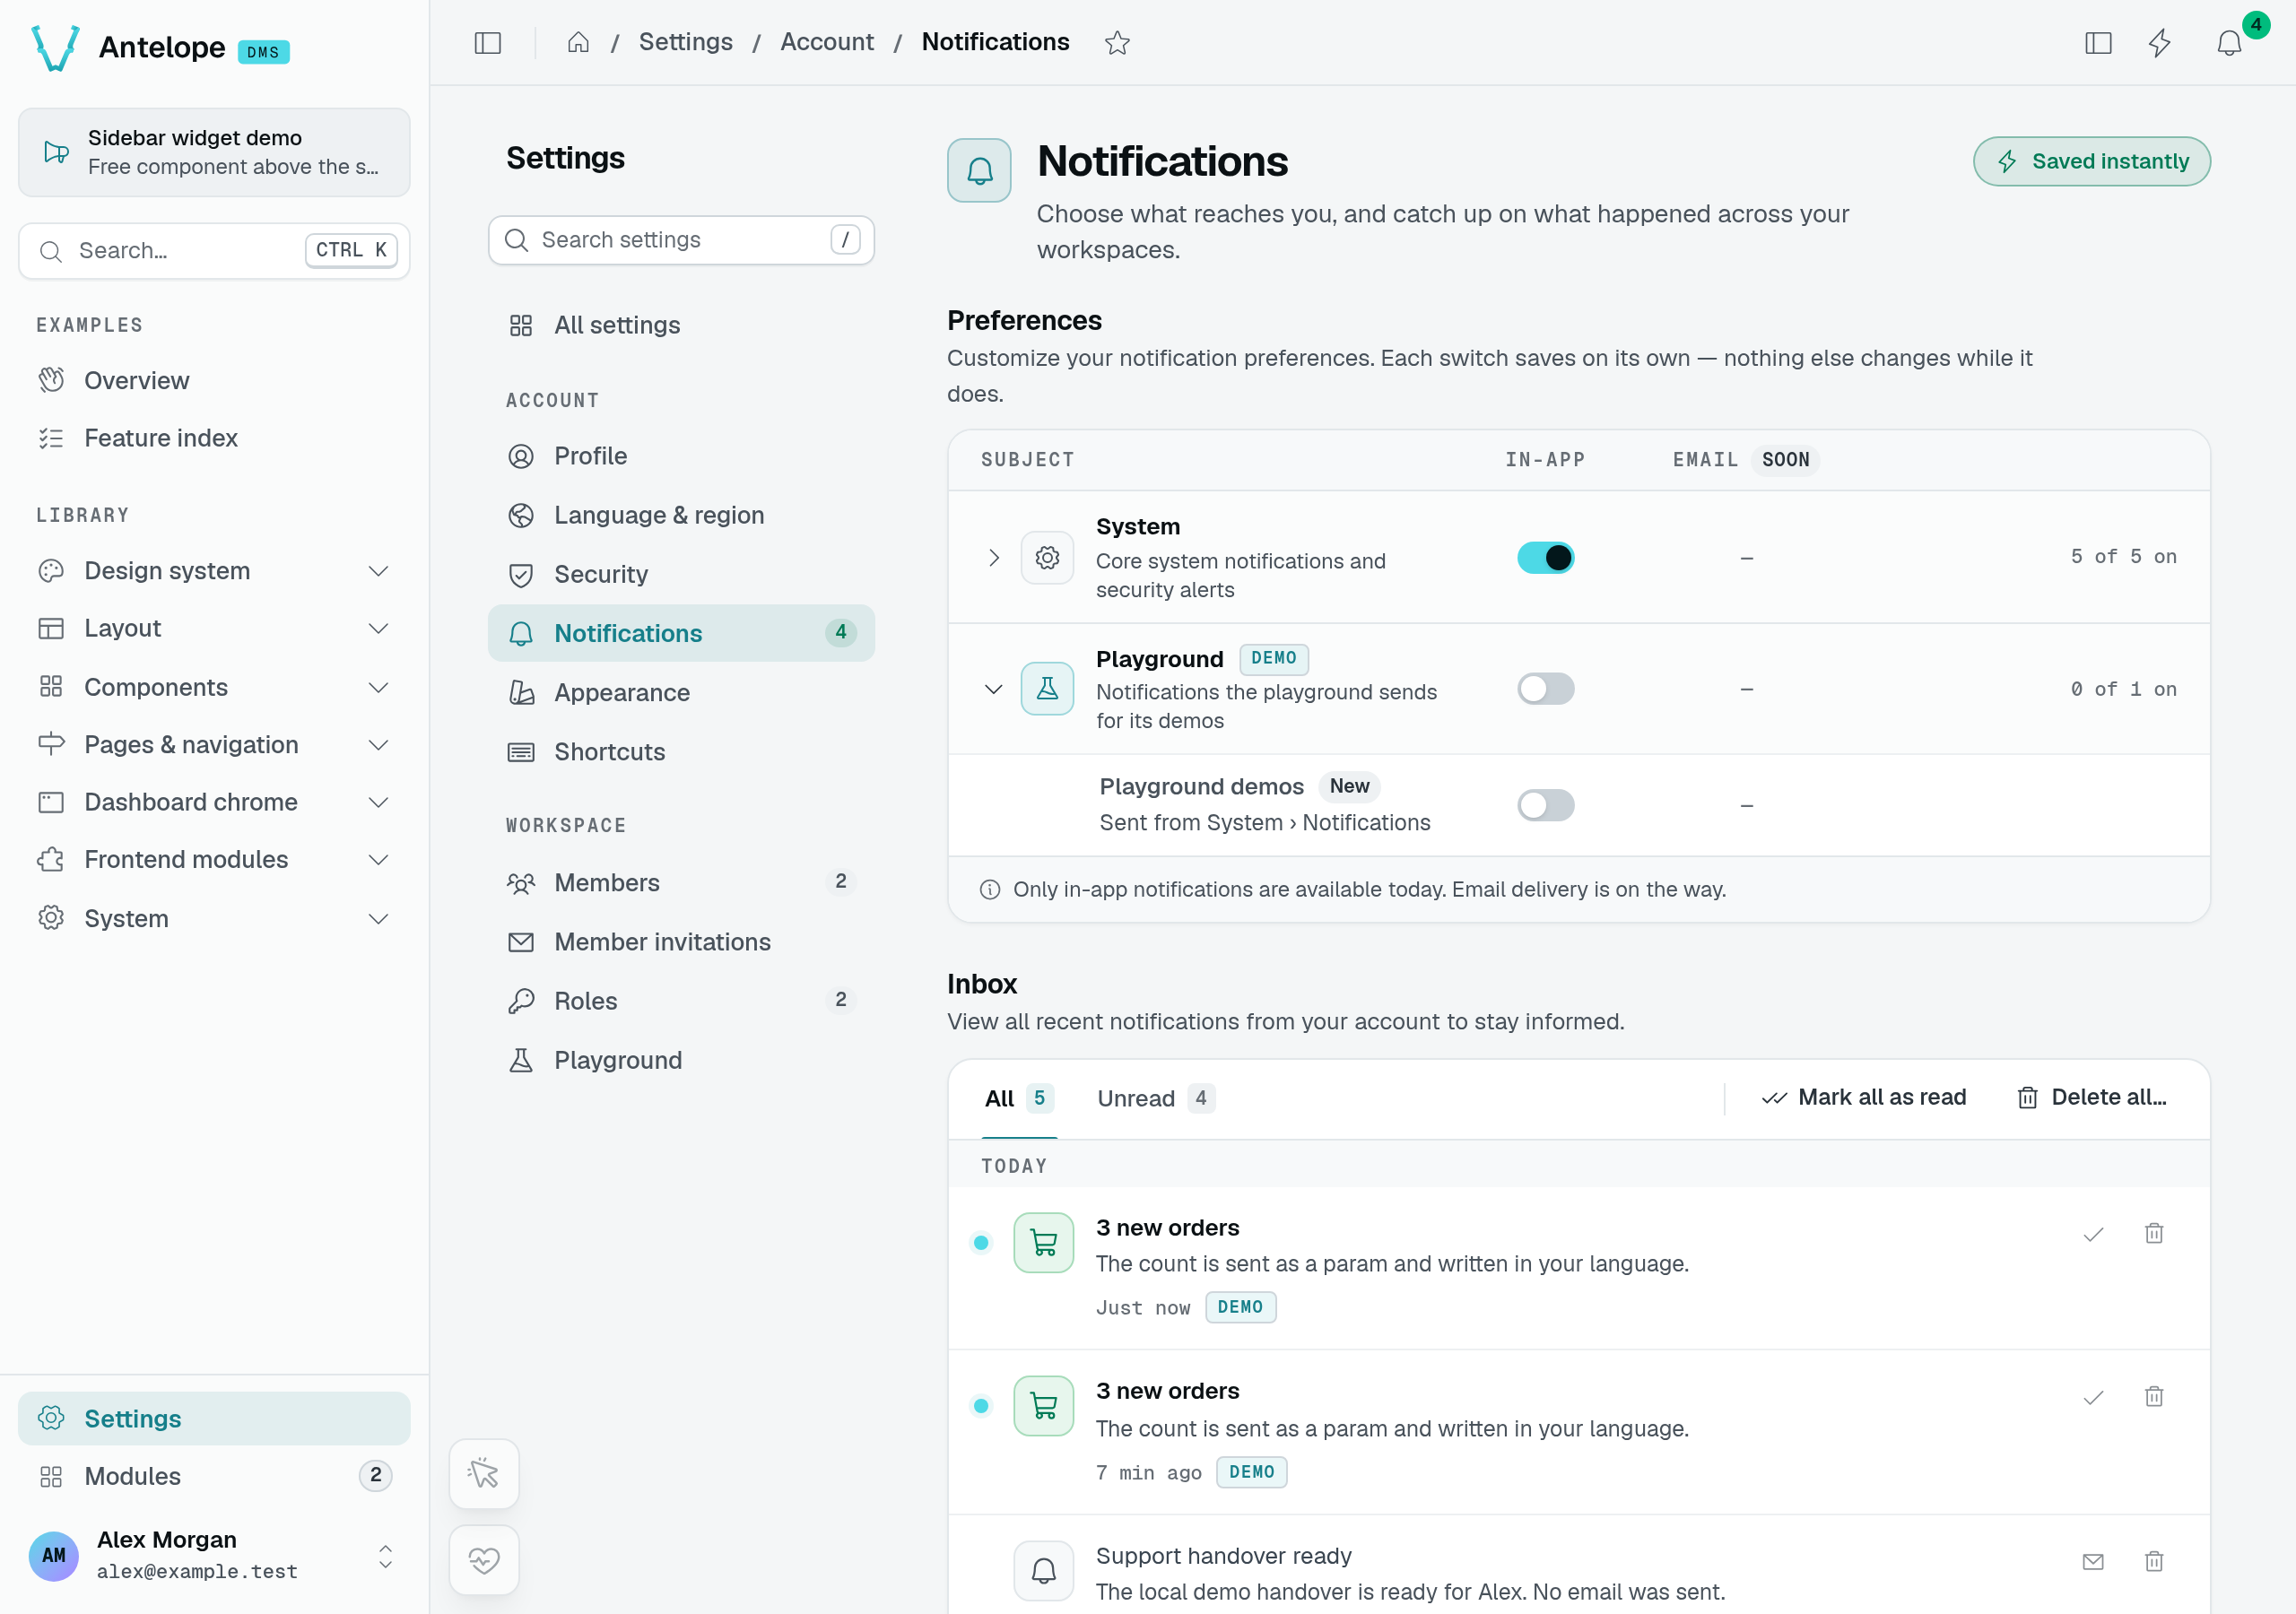Open Security settings

[681, 574]
